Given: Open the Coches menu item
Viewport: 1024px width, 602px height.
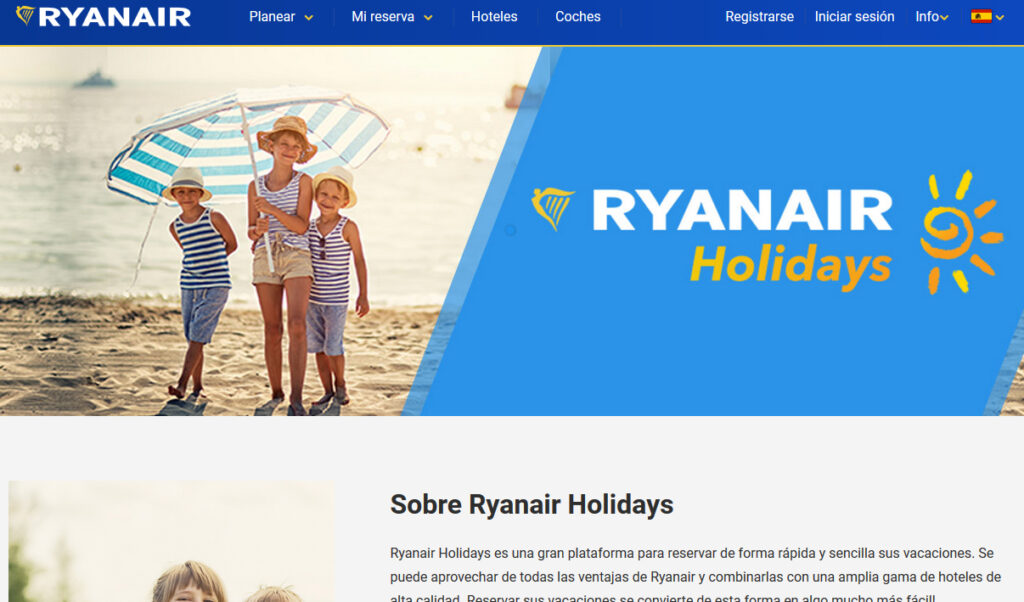Looking at the screenshot, I should 577,16.
